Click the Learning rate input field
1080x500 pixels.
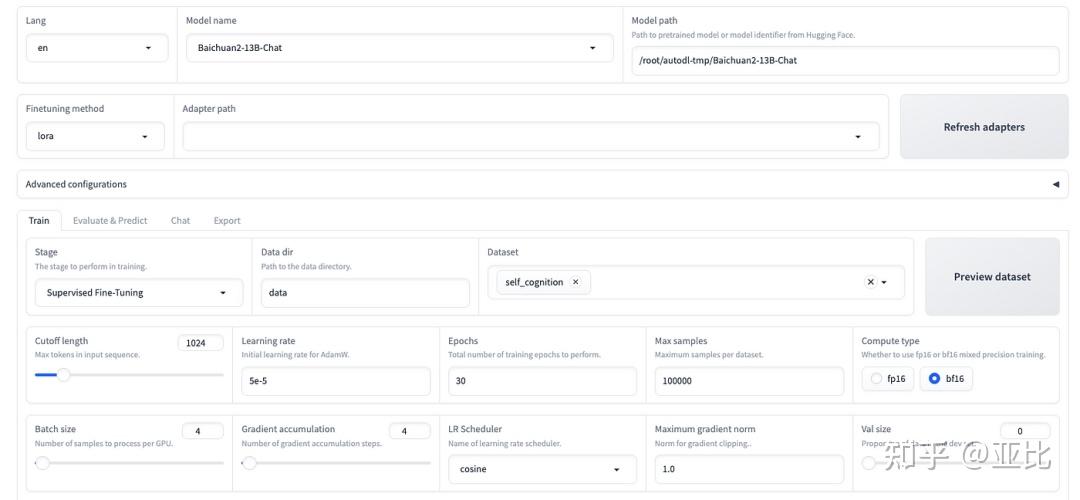coord(335,381)
